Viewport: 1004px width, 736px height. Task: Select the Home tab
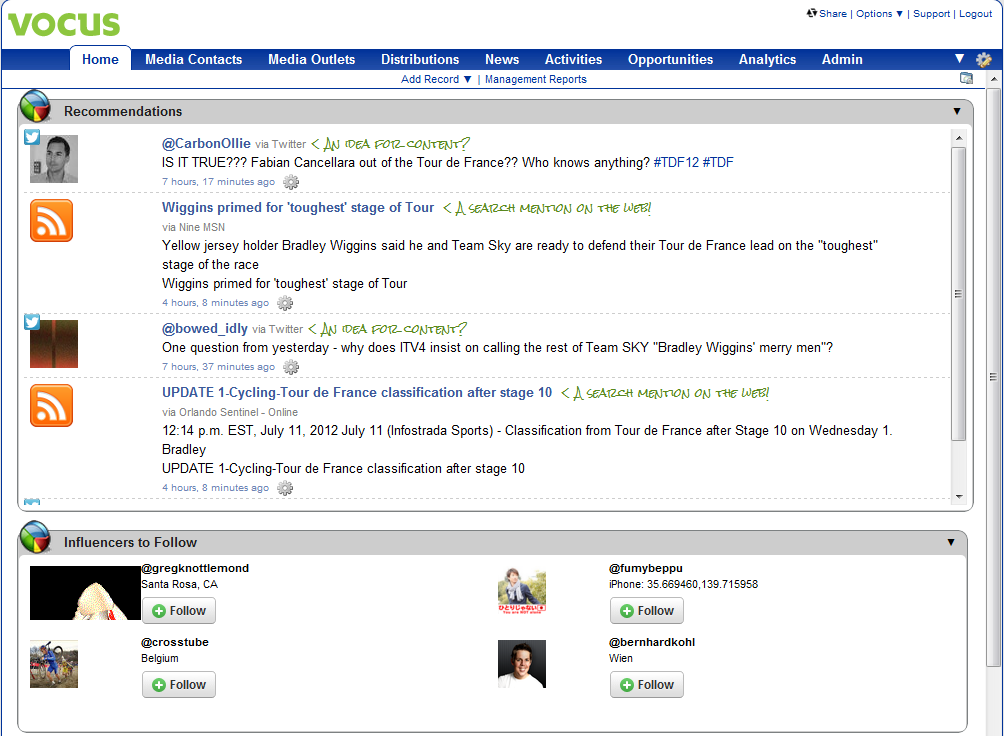[100, 60]
